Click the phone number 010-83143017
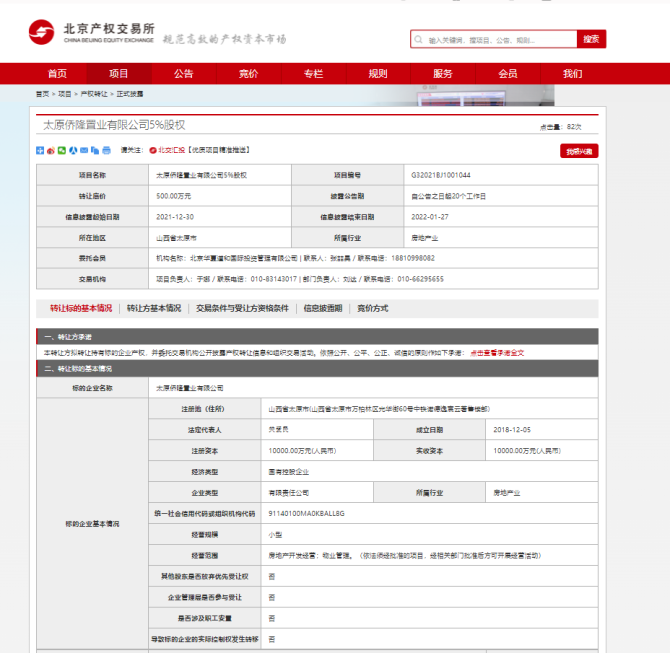The width and height of the screenshot is (670, 653). [273, 279]
